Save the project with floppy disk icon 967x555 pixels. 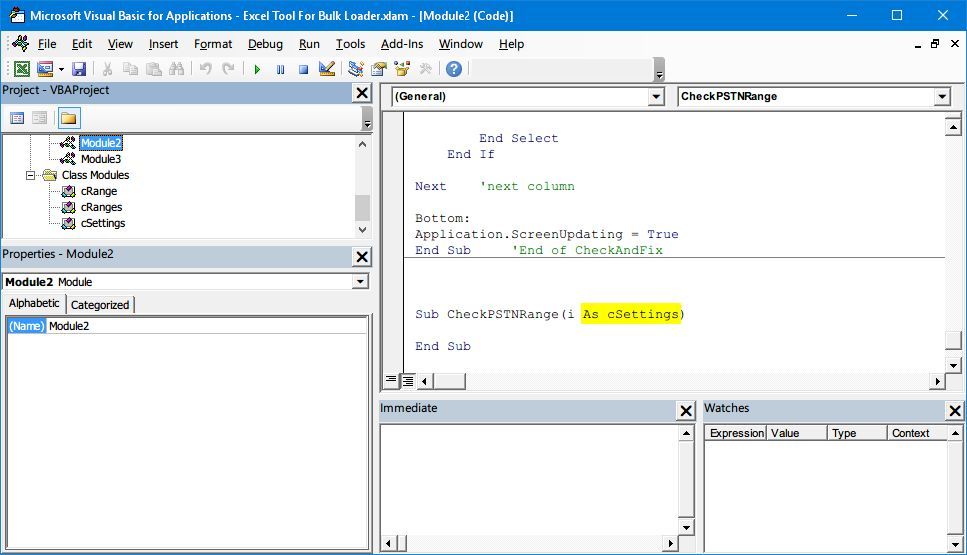79,68
